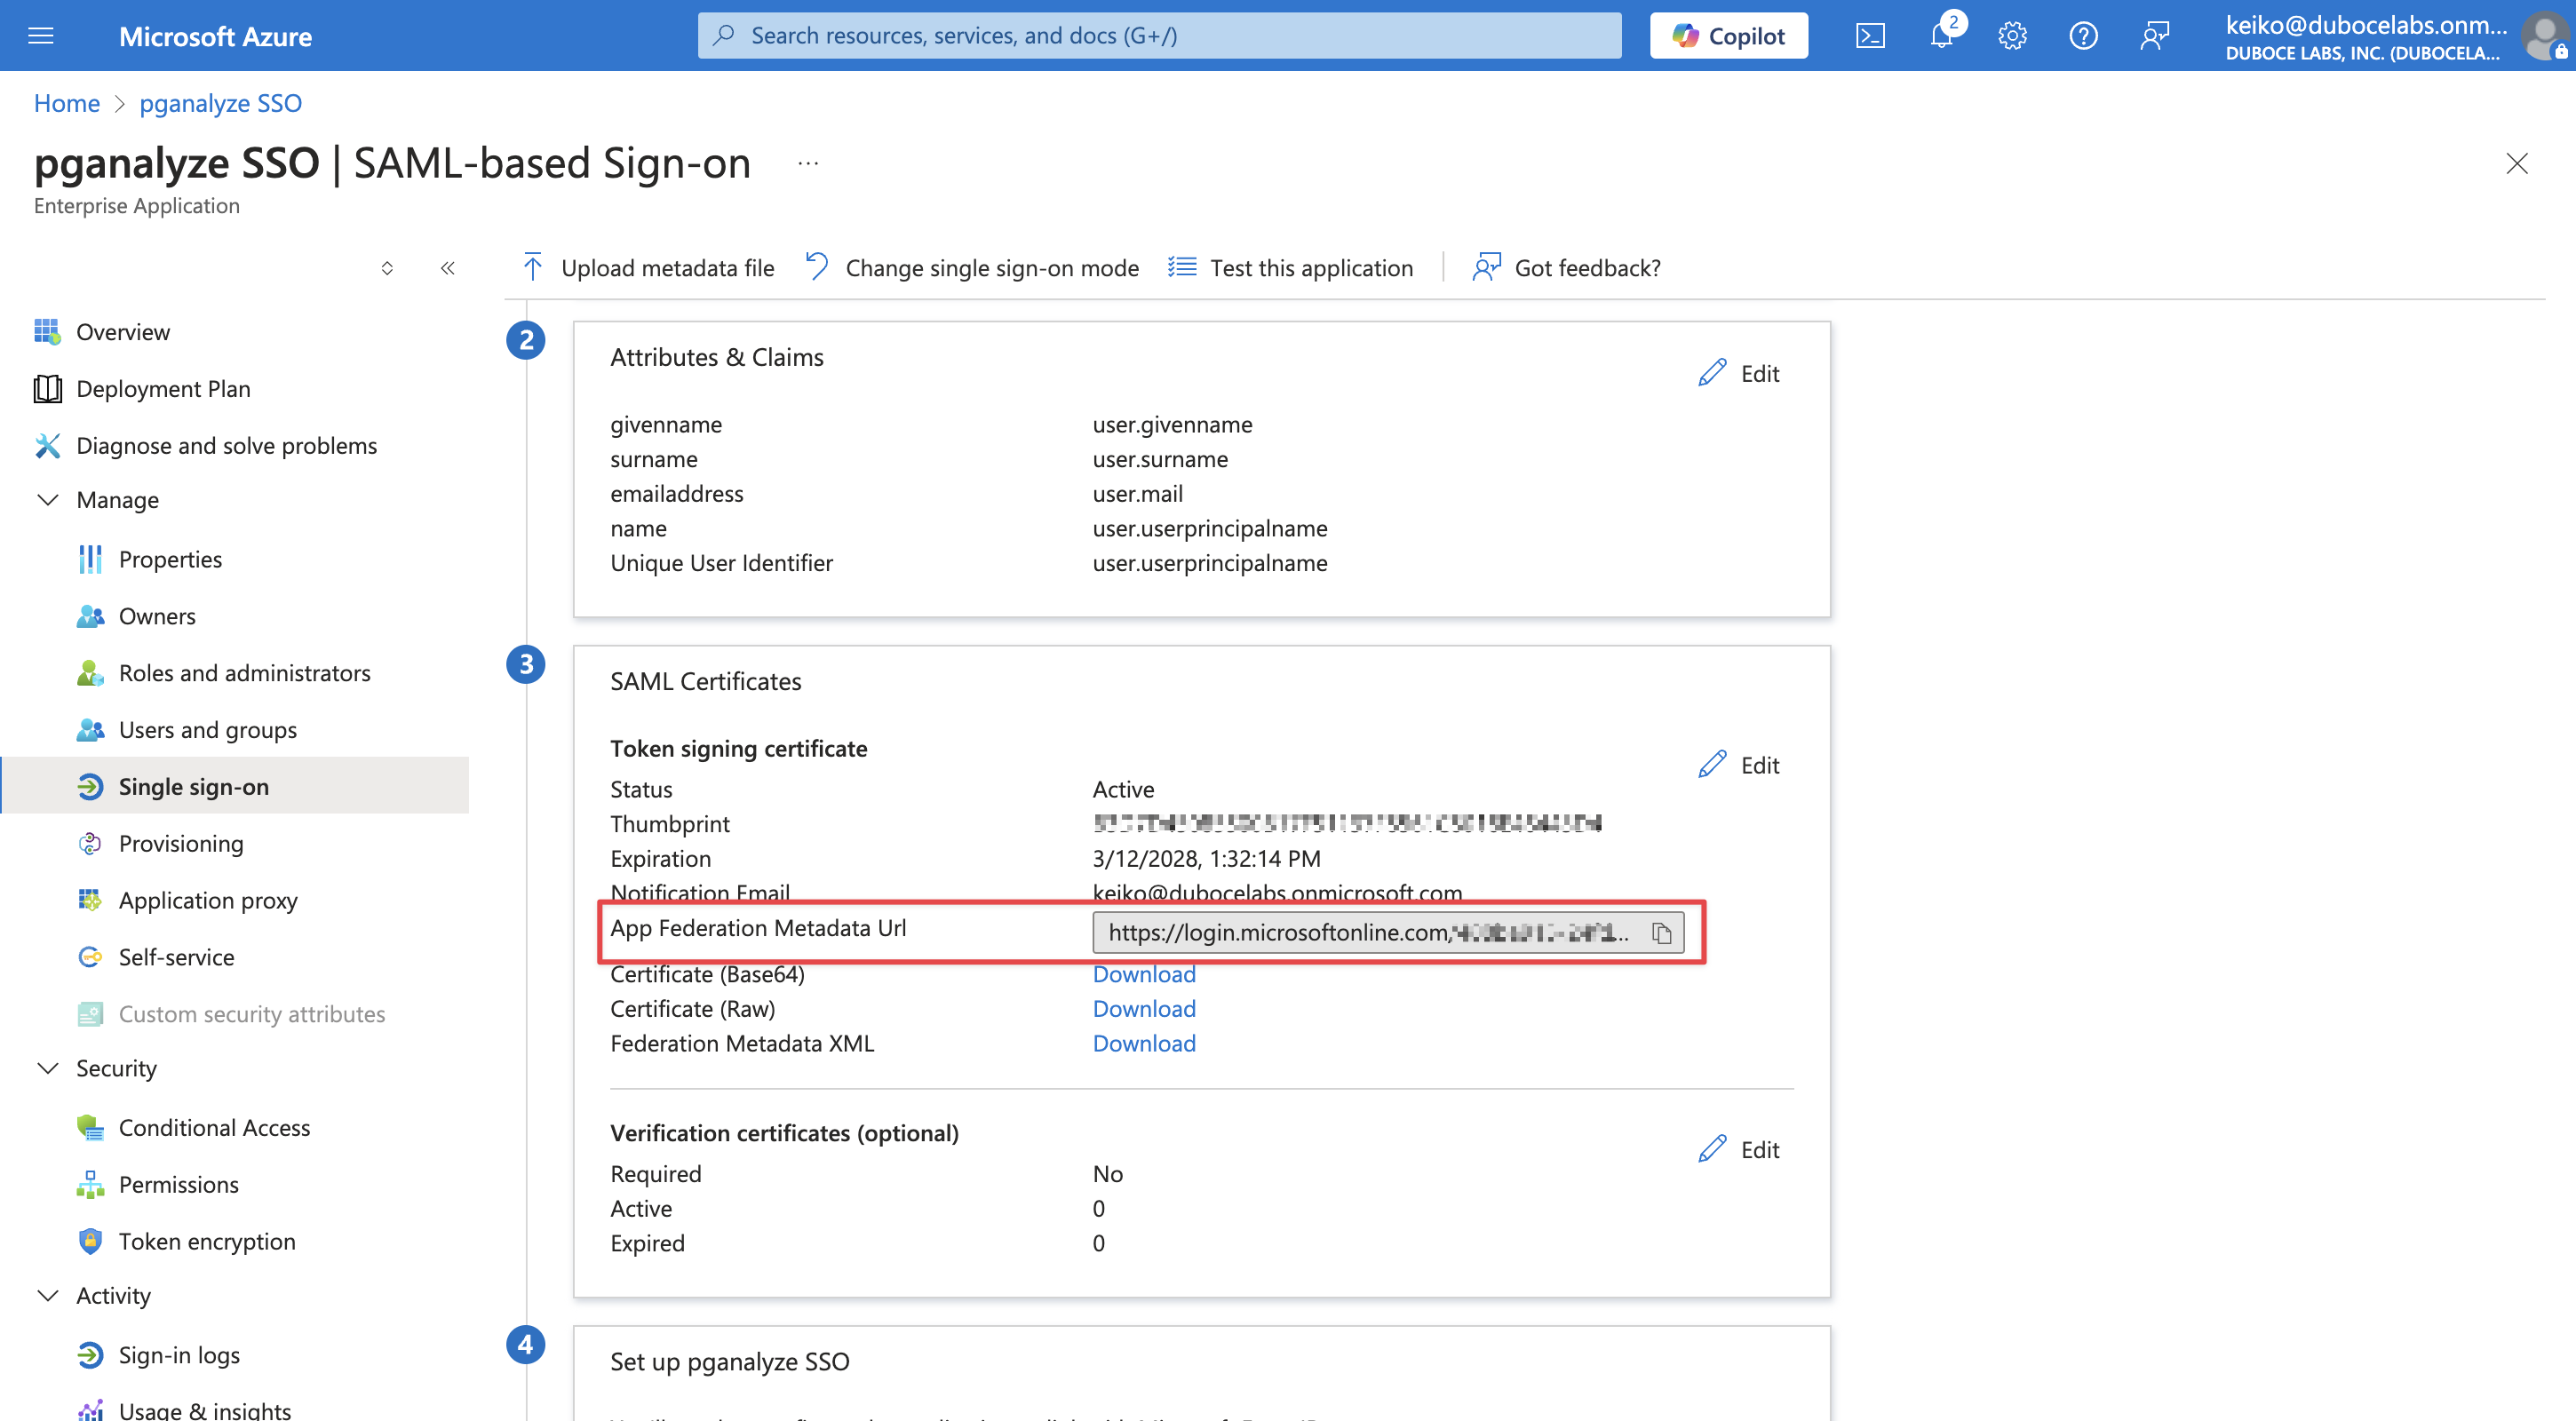
Task: Download Federation Metadata XML
Action: [1144, 1044]
